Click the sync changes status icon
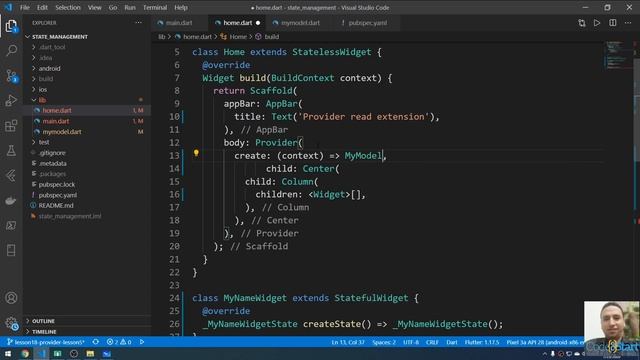The image size is (640, 360). [x=96, y=342]
